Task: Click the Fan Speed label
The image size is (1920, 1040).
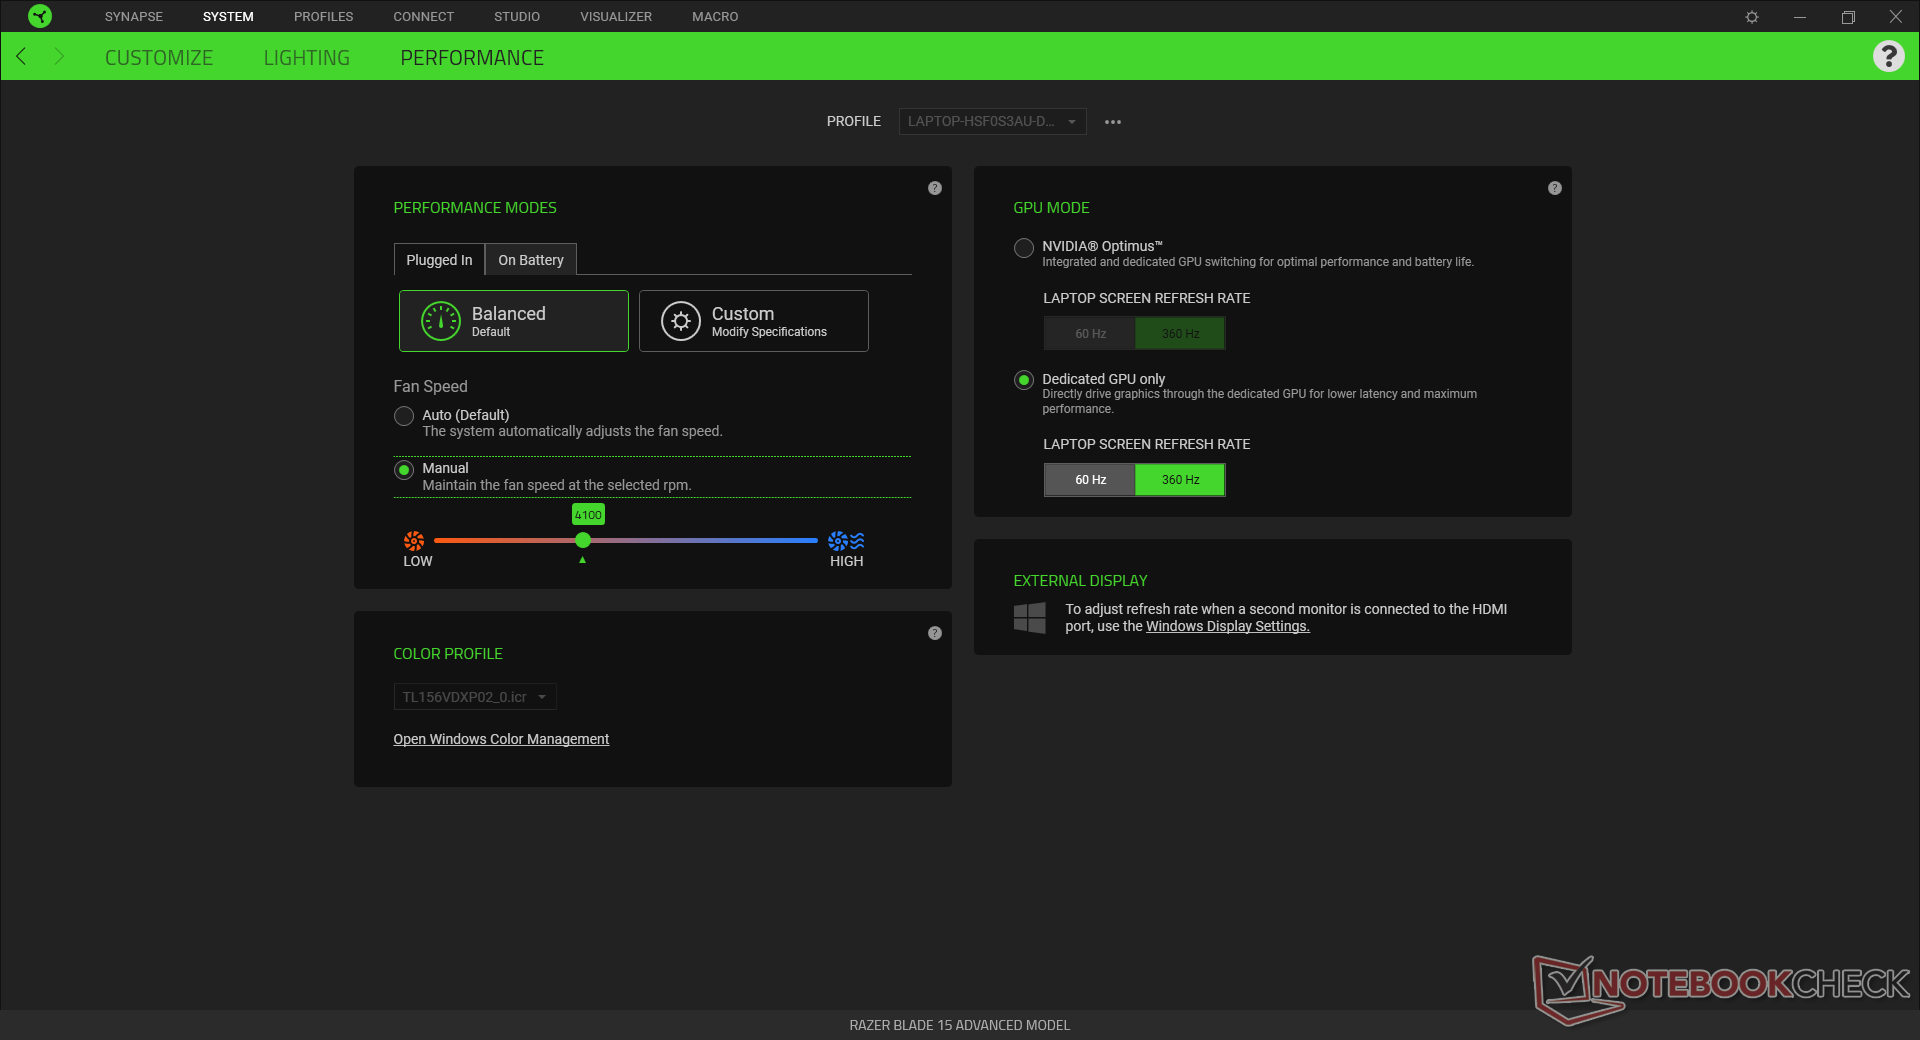Action: click(x=430, y=387)
